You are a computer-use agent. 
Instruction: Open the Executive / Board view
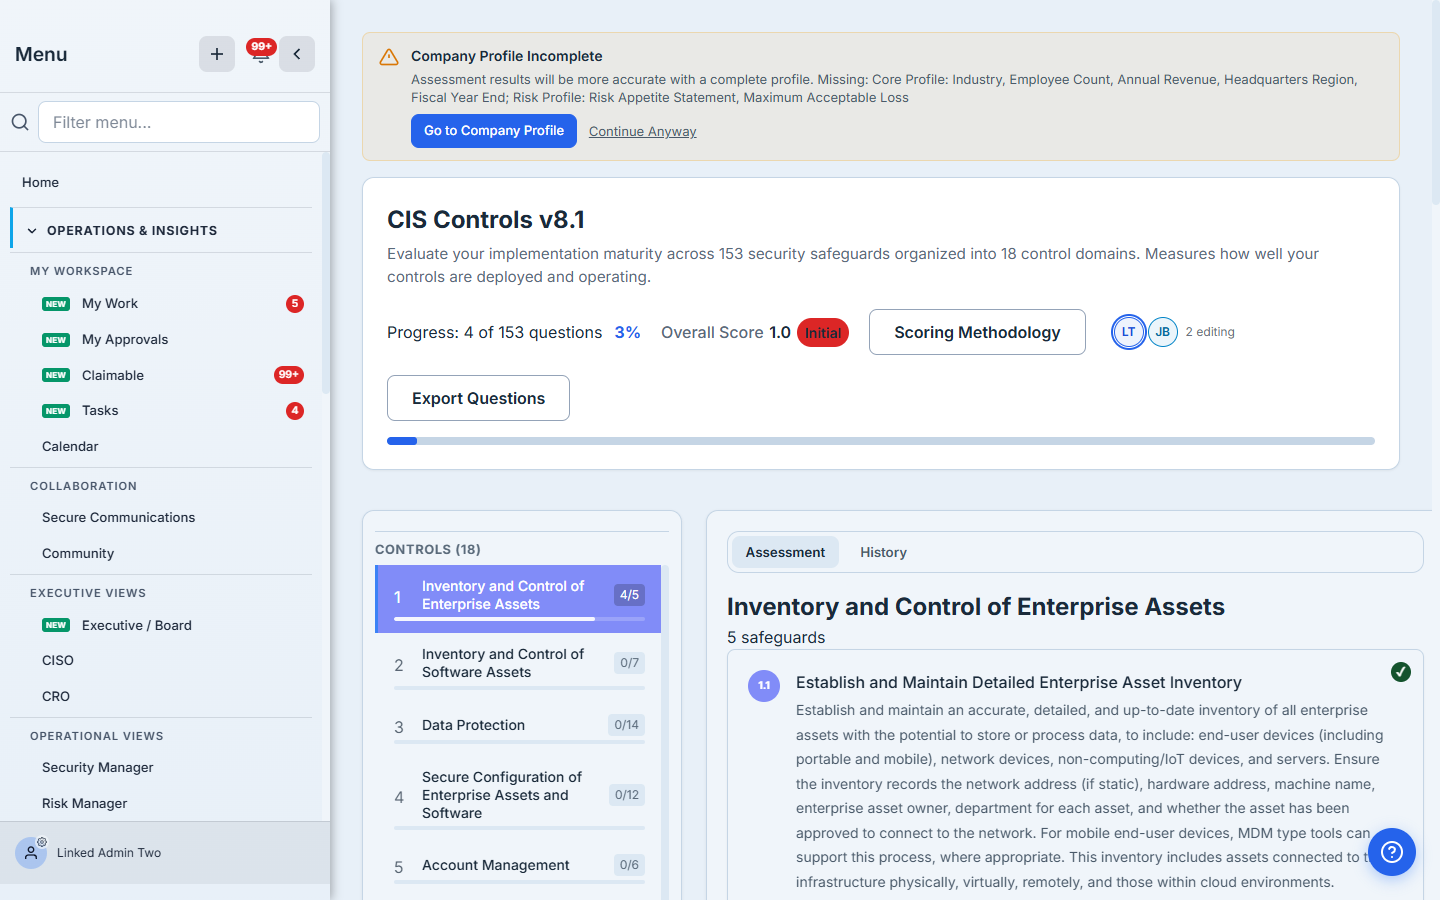tap(137, 625)
